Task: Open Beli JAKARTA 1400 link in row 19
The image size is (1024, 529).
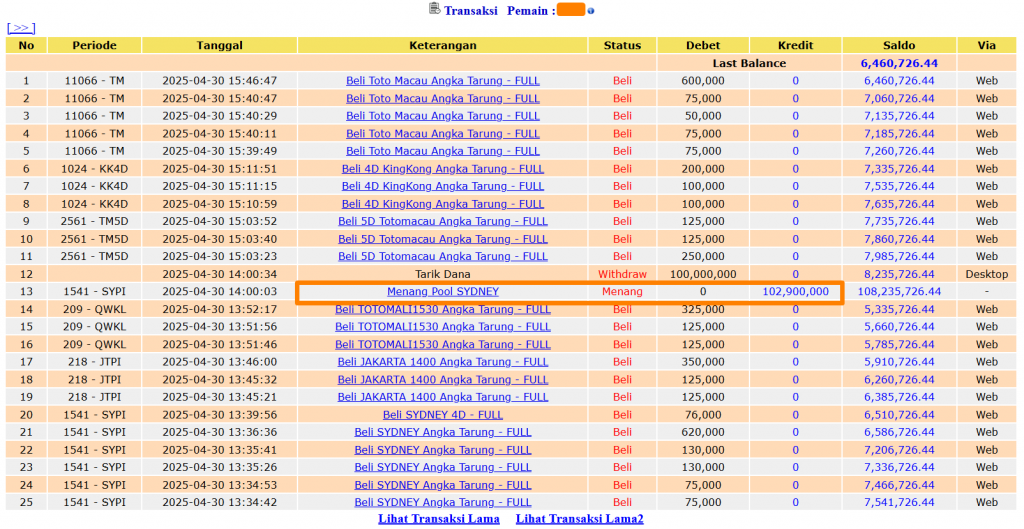Action: point(443,397)
